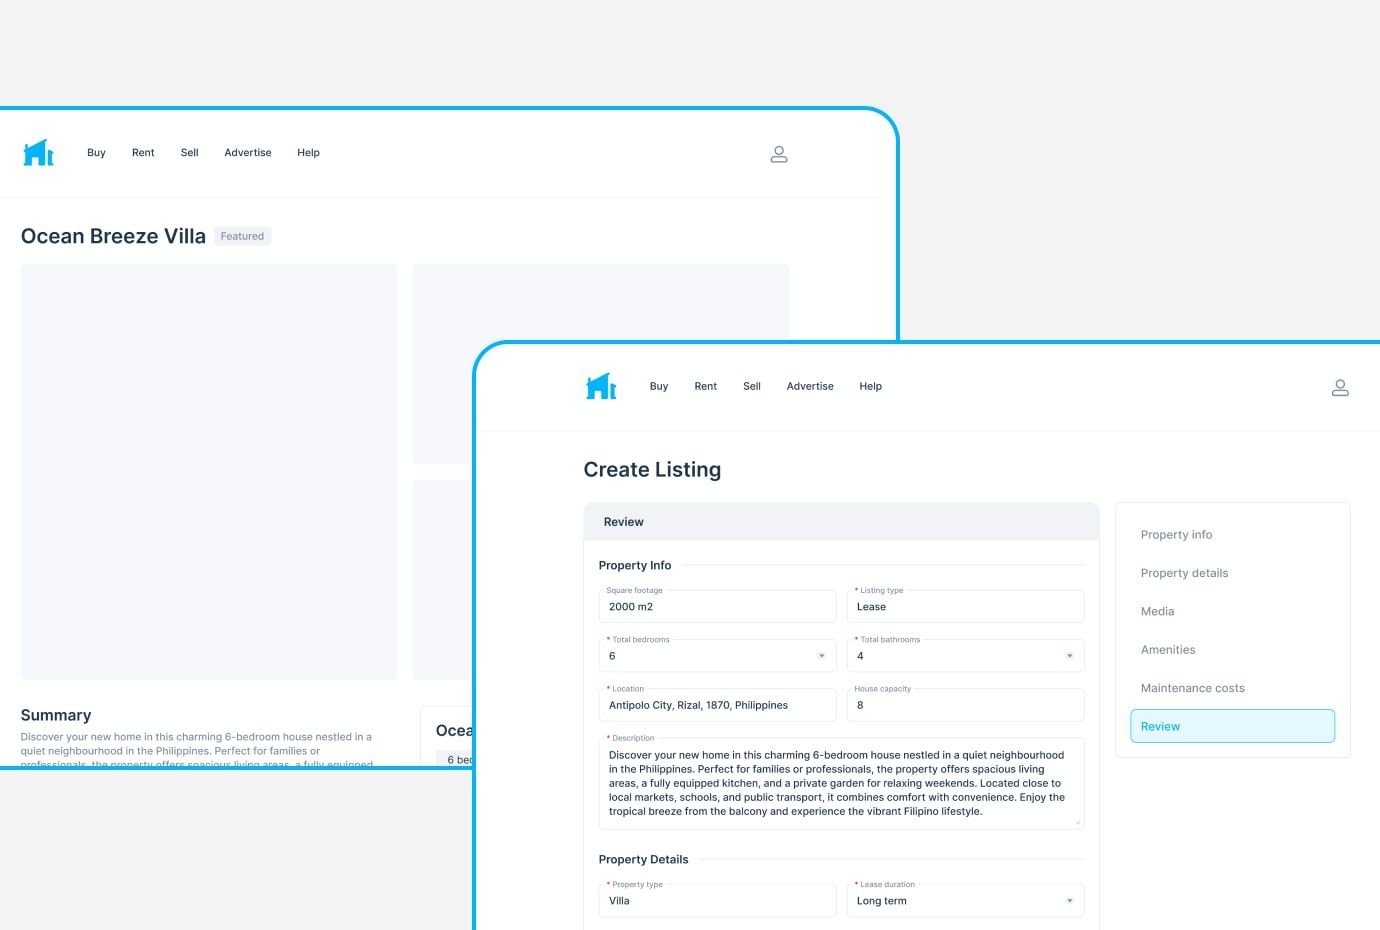Expand the Total bathrooms dropdown
Screen dimensions: 1380x930
(x=966, y=656)
